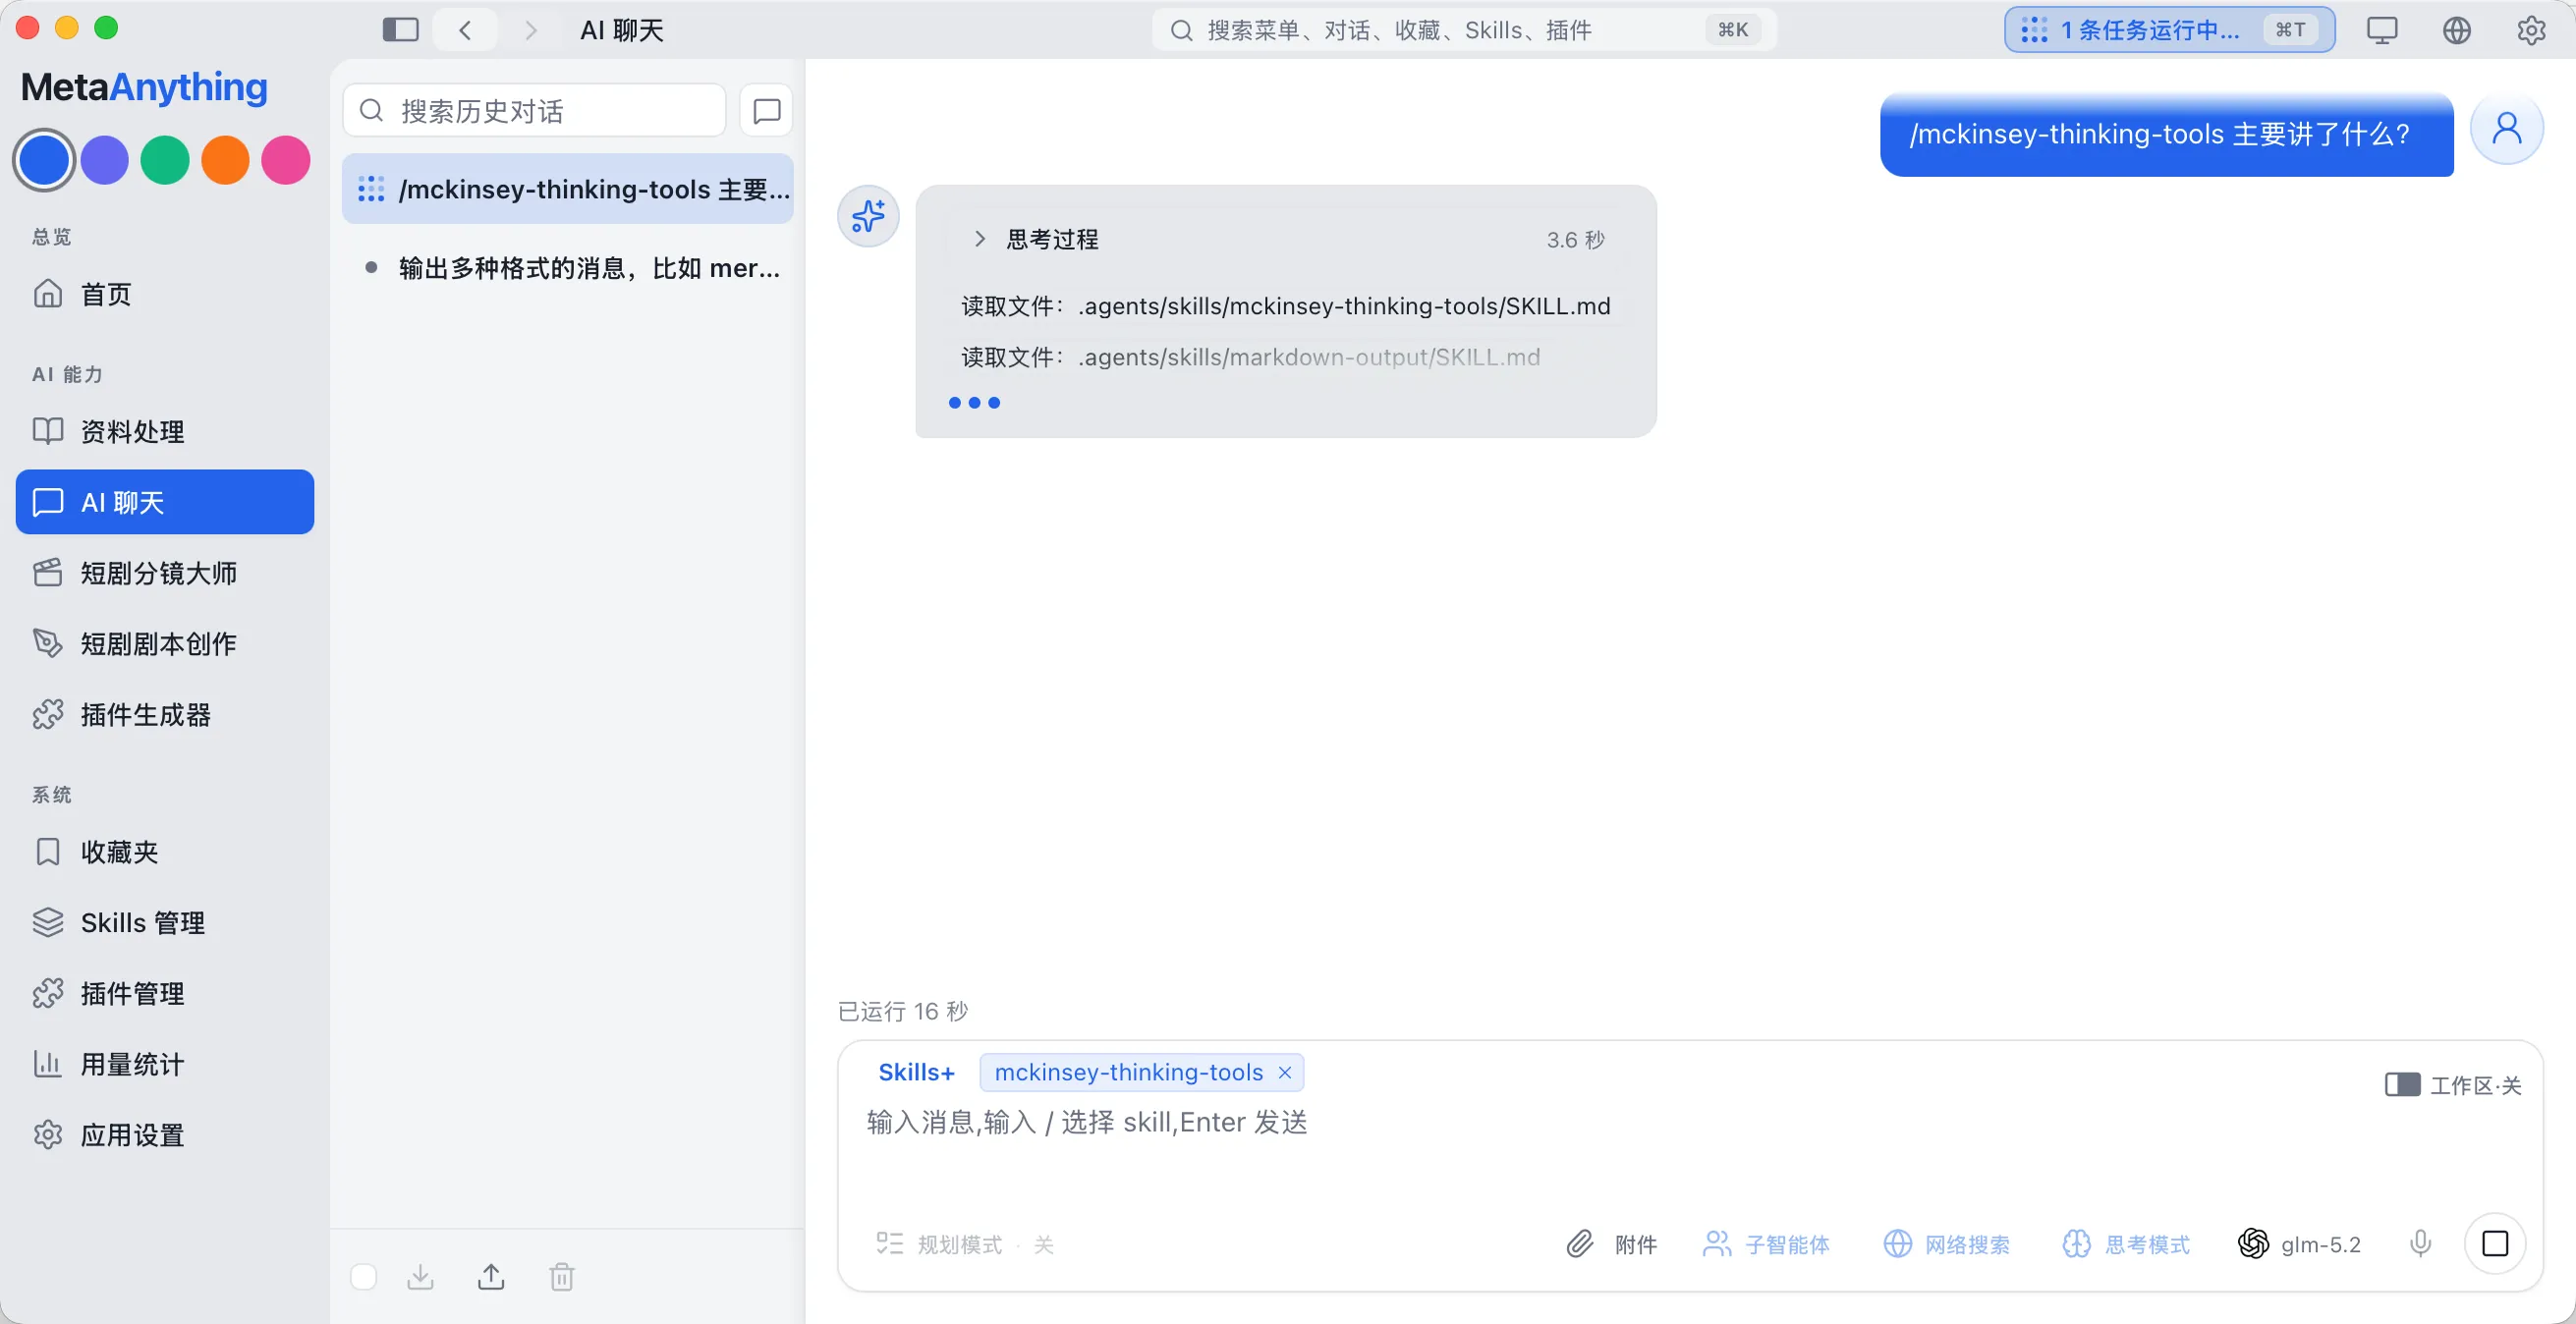Open 短剧剧本创作 in the sidebar
Viewport: 2576px width, 1324px height.
[165, 644]
